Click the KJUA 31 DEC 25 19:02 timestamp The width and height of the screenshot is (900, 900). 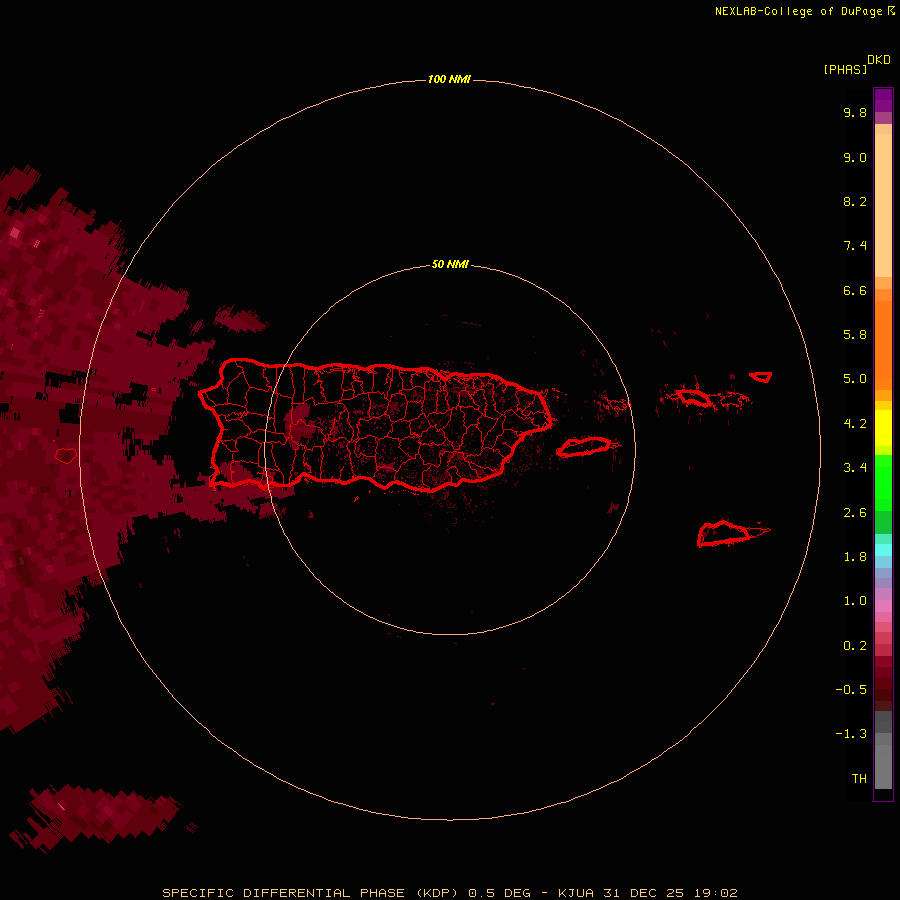(x=647, y=893)
